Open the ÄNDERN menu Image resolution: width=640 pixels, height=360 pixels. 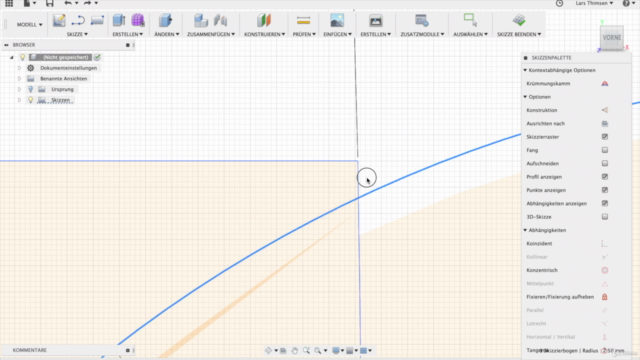point(167,34)
